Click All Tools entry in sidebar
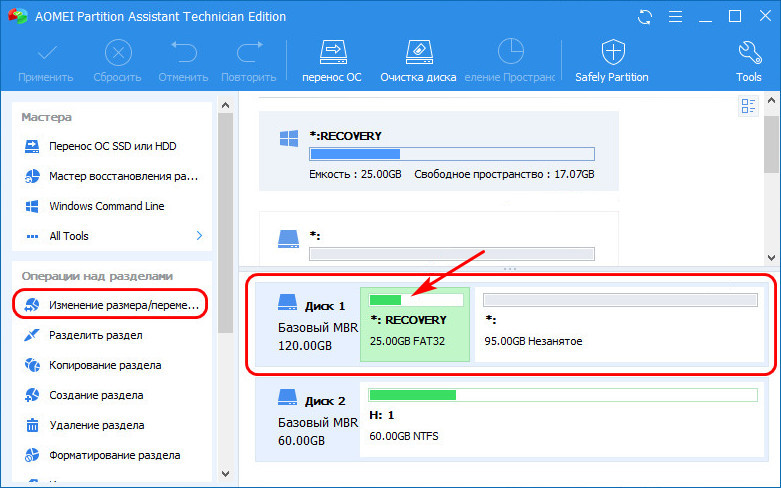 (69, 236)
